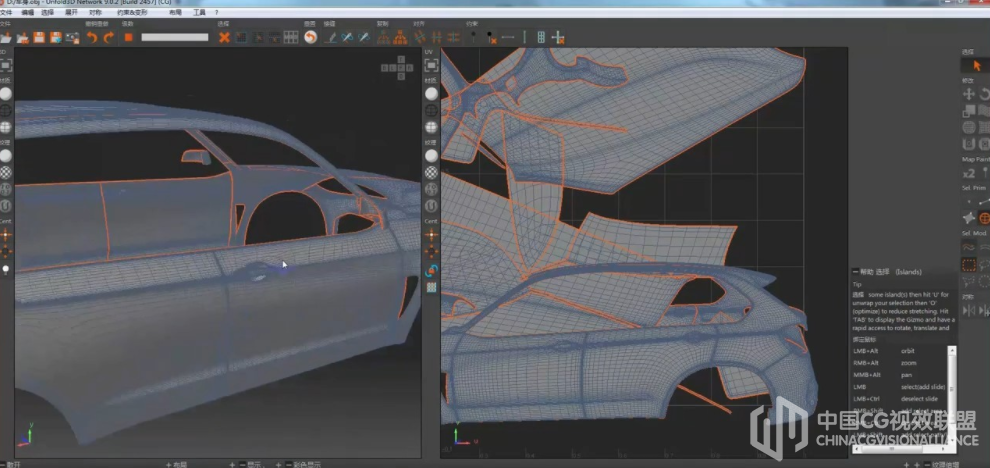Viewport: 990px width, 468px height.
Task: Select the checker texture sphere in 3D view
Action: click(6, 172)
